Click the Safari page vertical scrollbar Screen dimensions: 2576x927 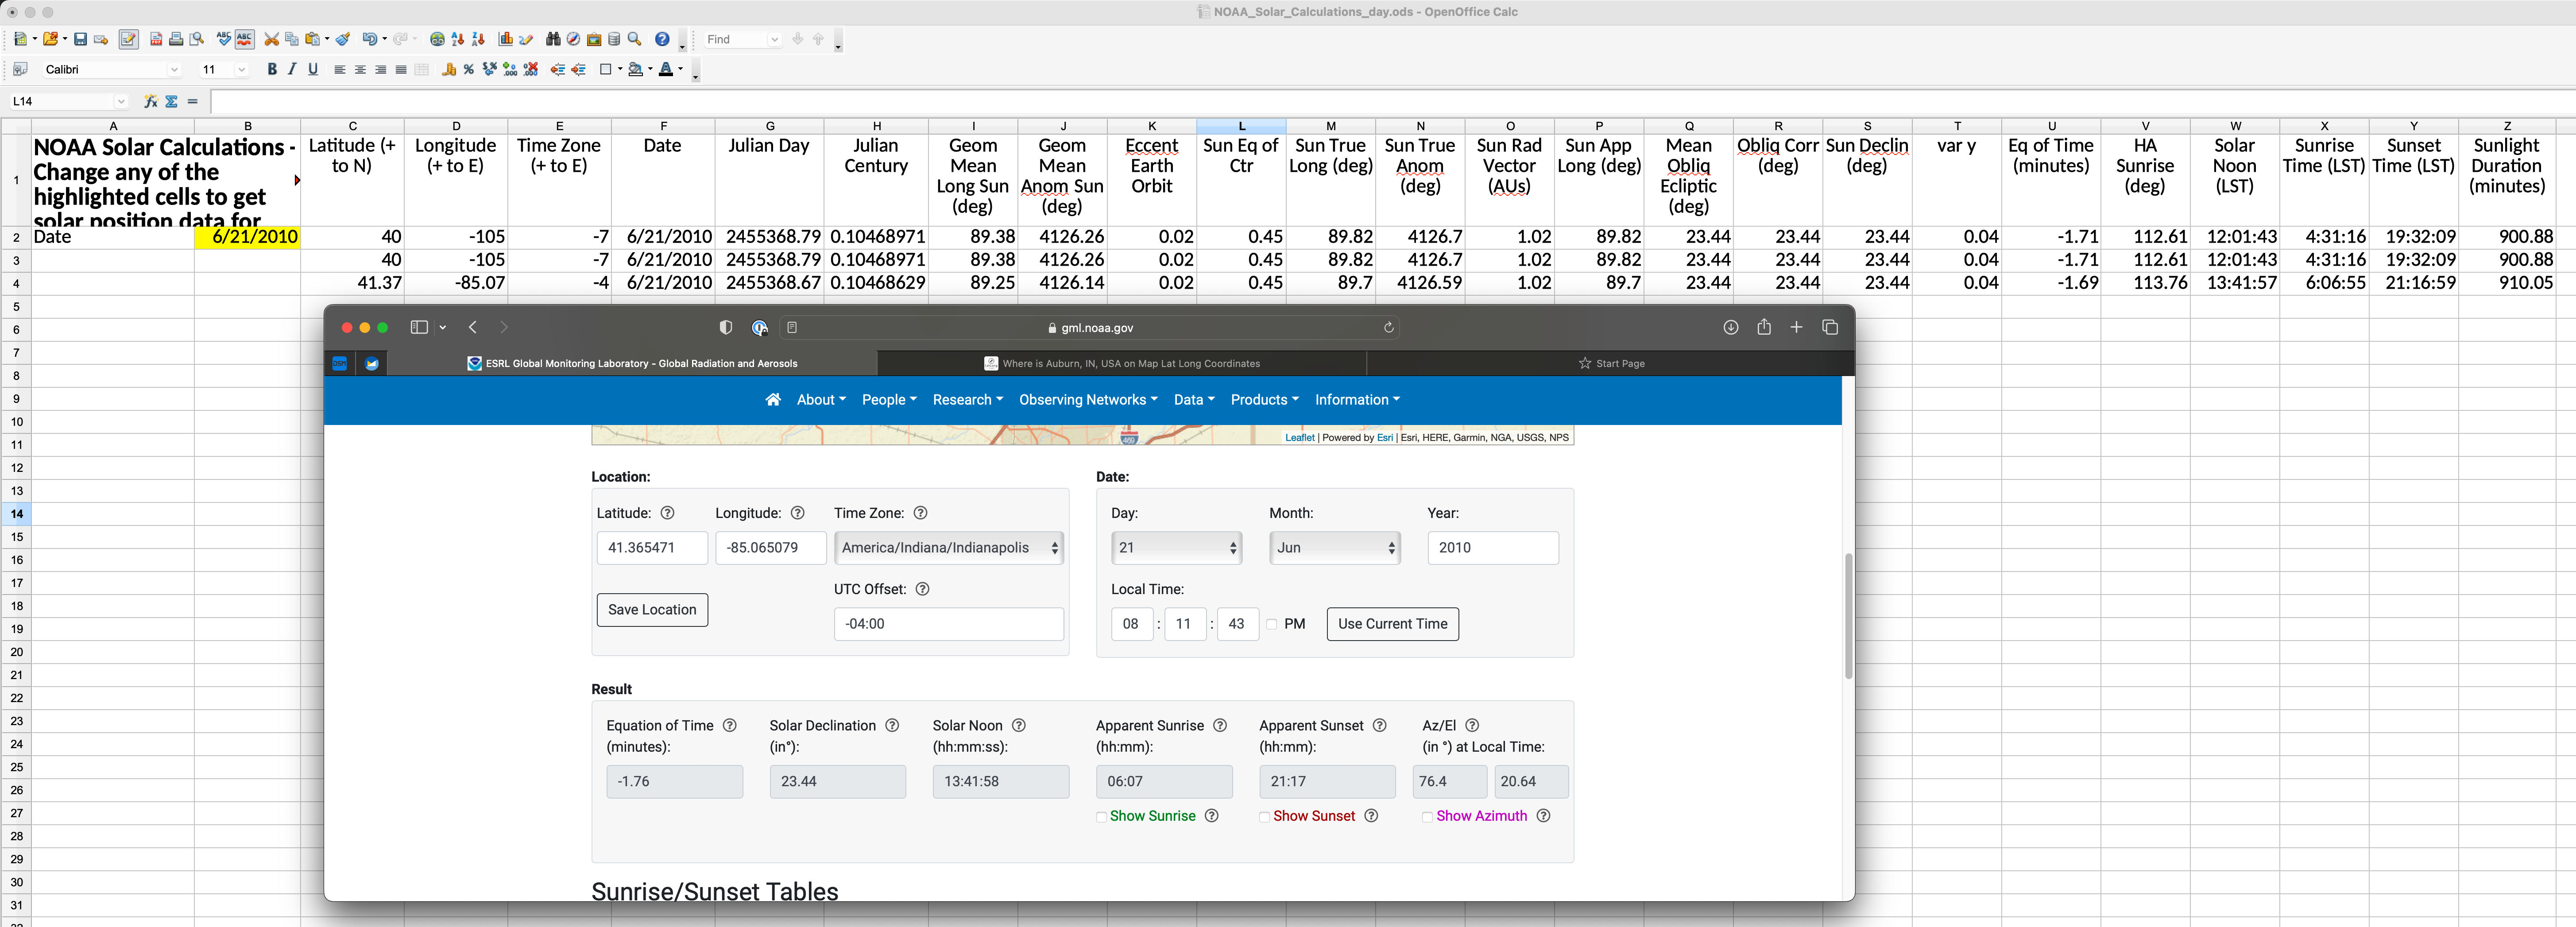pos(1848,616)
